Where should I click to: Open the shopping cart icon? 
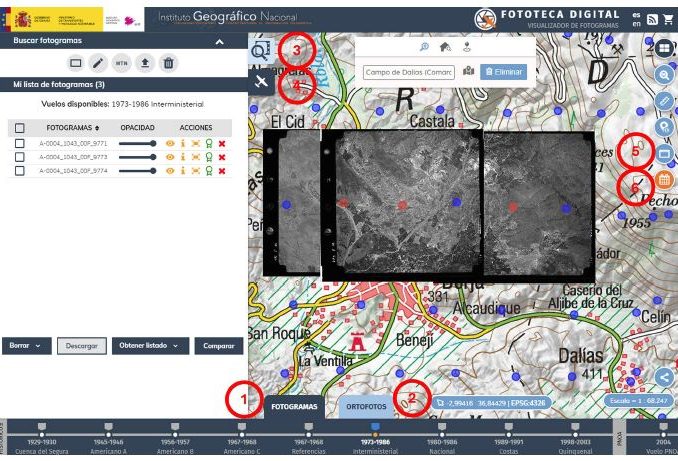click(667, 19)
